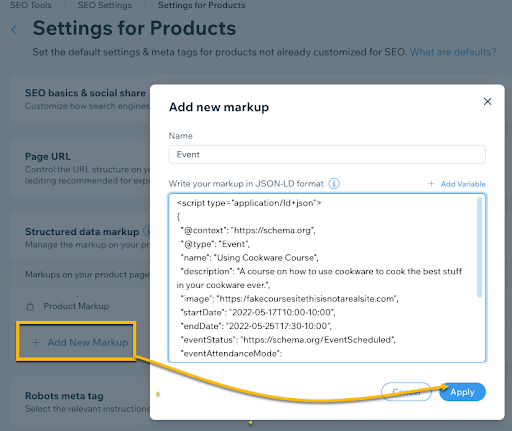Click the "@type": "Event" line
512x431 pixels.
(215, 244)
